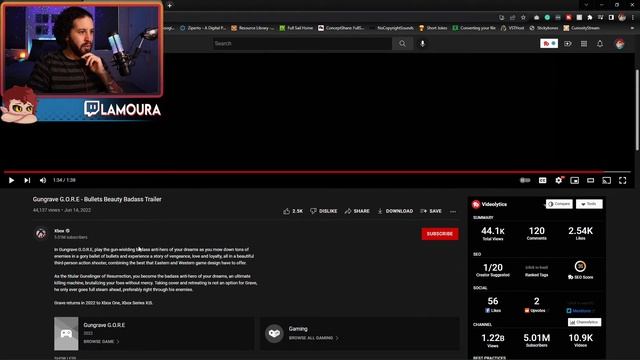
Task: Share this page icon in address bar
Action: (513, 18)
